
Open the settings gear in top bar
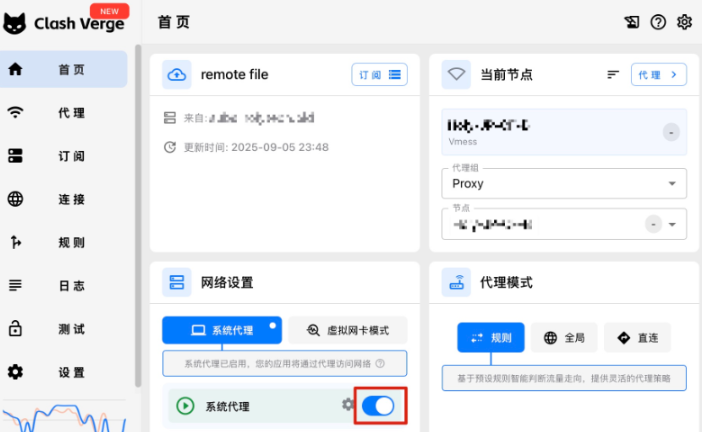pos(684,22)
